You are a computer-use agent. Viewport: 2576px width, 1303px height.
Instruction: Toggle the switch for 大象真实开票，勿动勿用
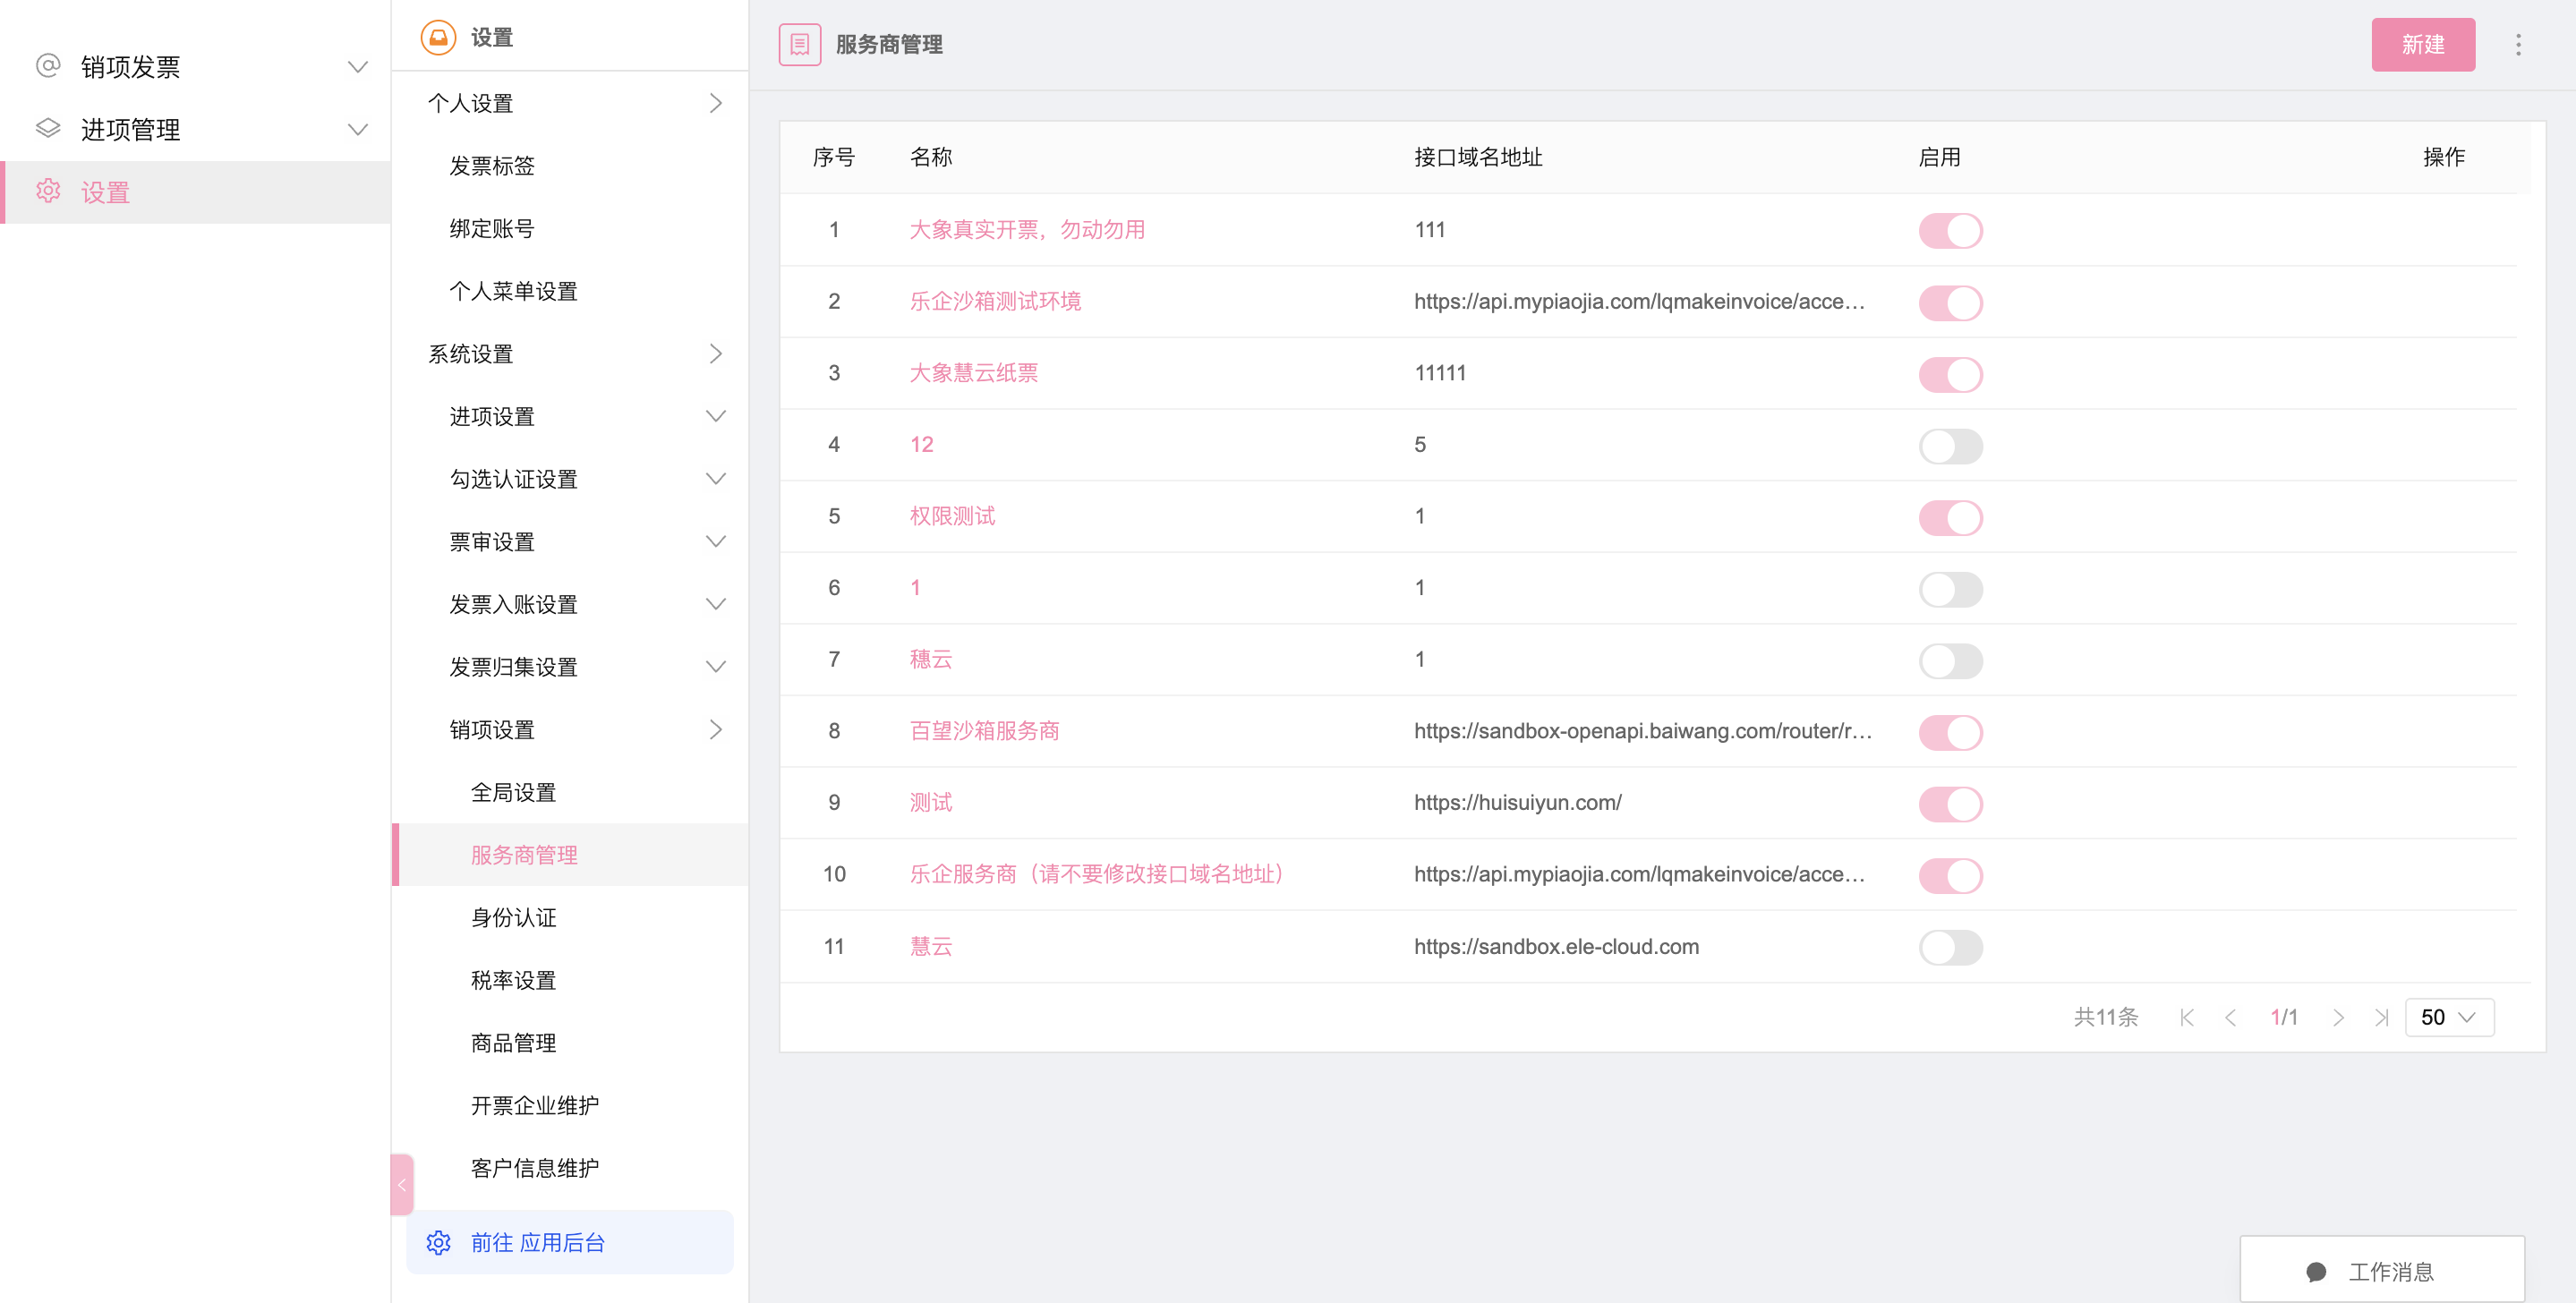[x=1950, y=230]
